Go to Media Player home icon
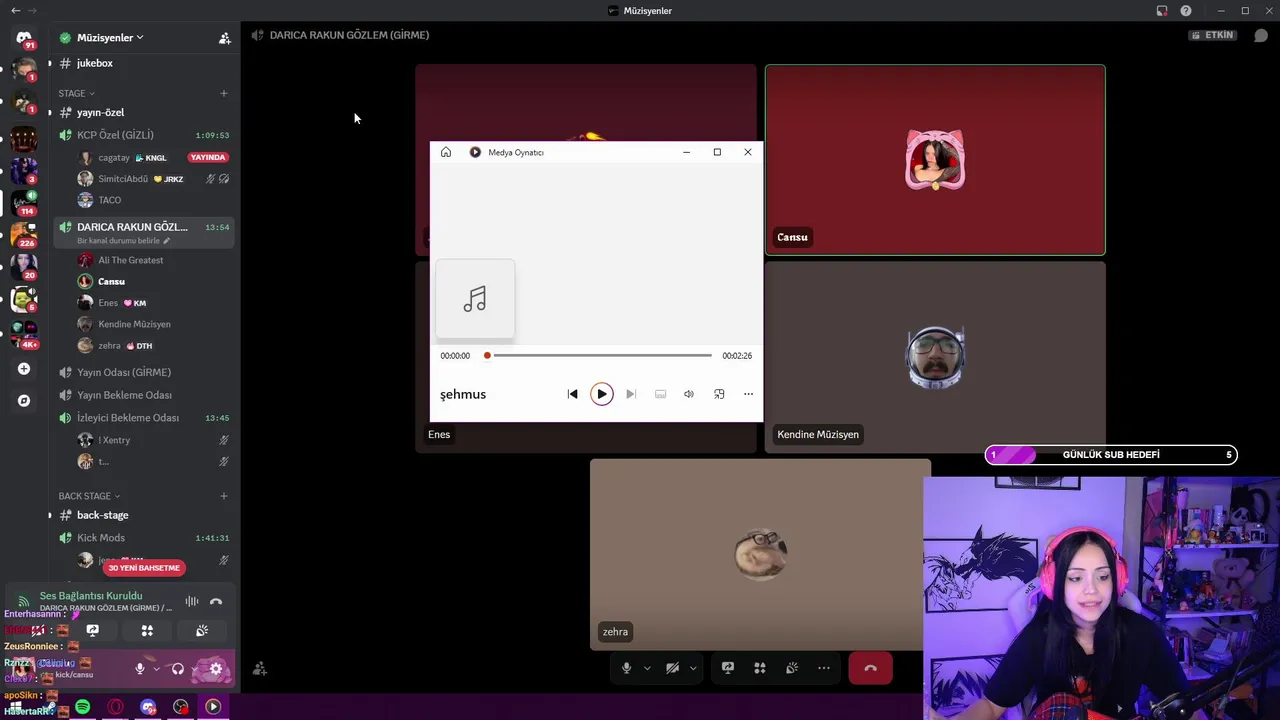Viewport: 1280px width, 720px height. pos(446,152)
